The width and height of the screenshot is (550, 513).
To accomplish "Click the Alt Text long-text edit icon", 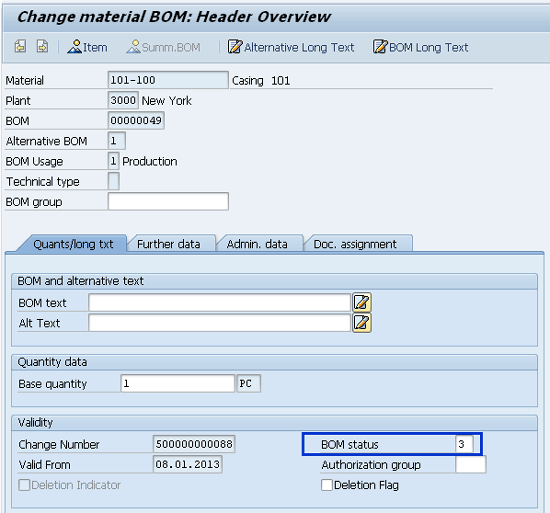I will (x=362, y=323).
